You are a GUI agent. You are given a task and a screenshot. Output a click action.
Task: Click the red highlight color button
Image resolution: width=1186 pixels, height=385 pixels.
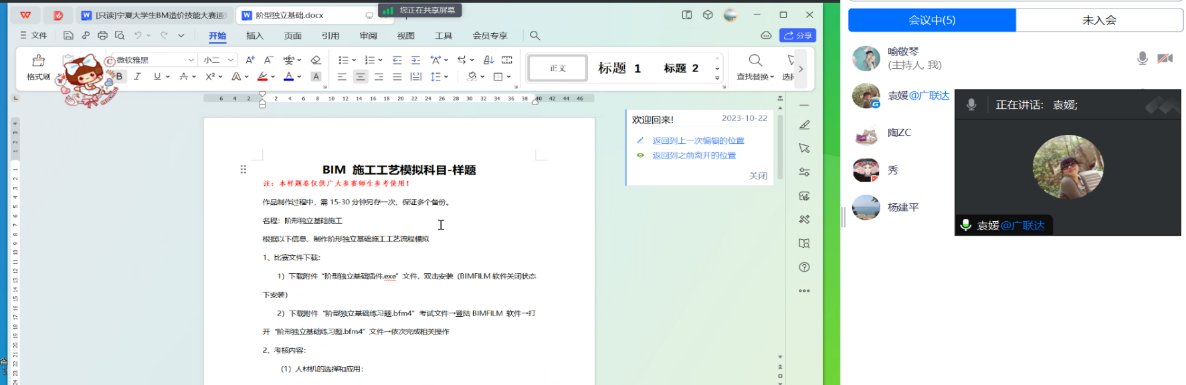point(262,76)
